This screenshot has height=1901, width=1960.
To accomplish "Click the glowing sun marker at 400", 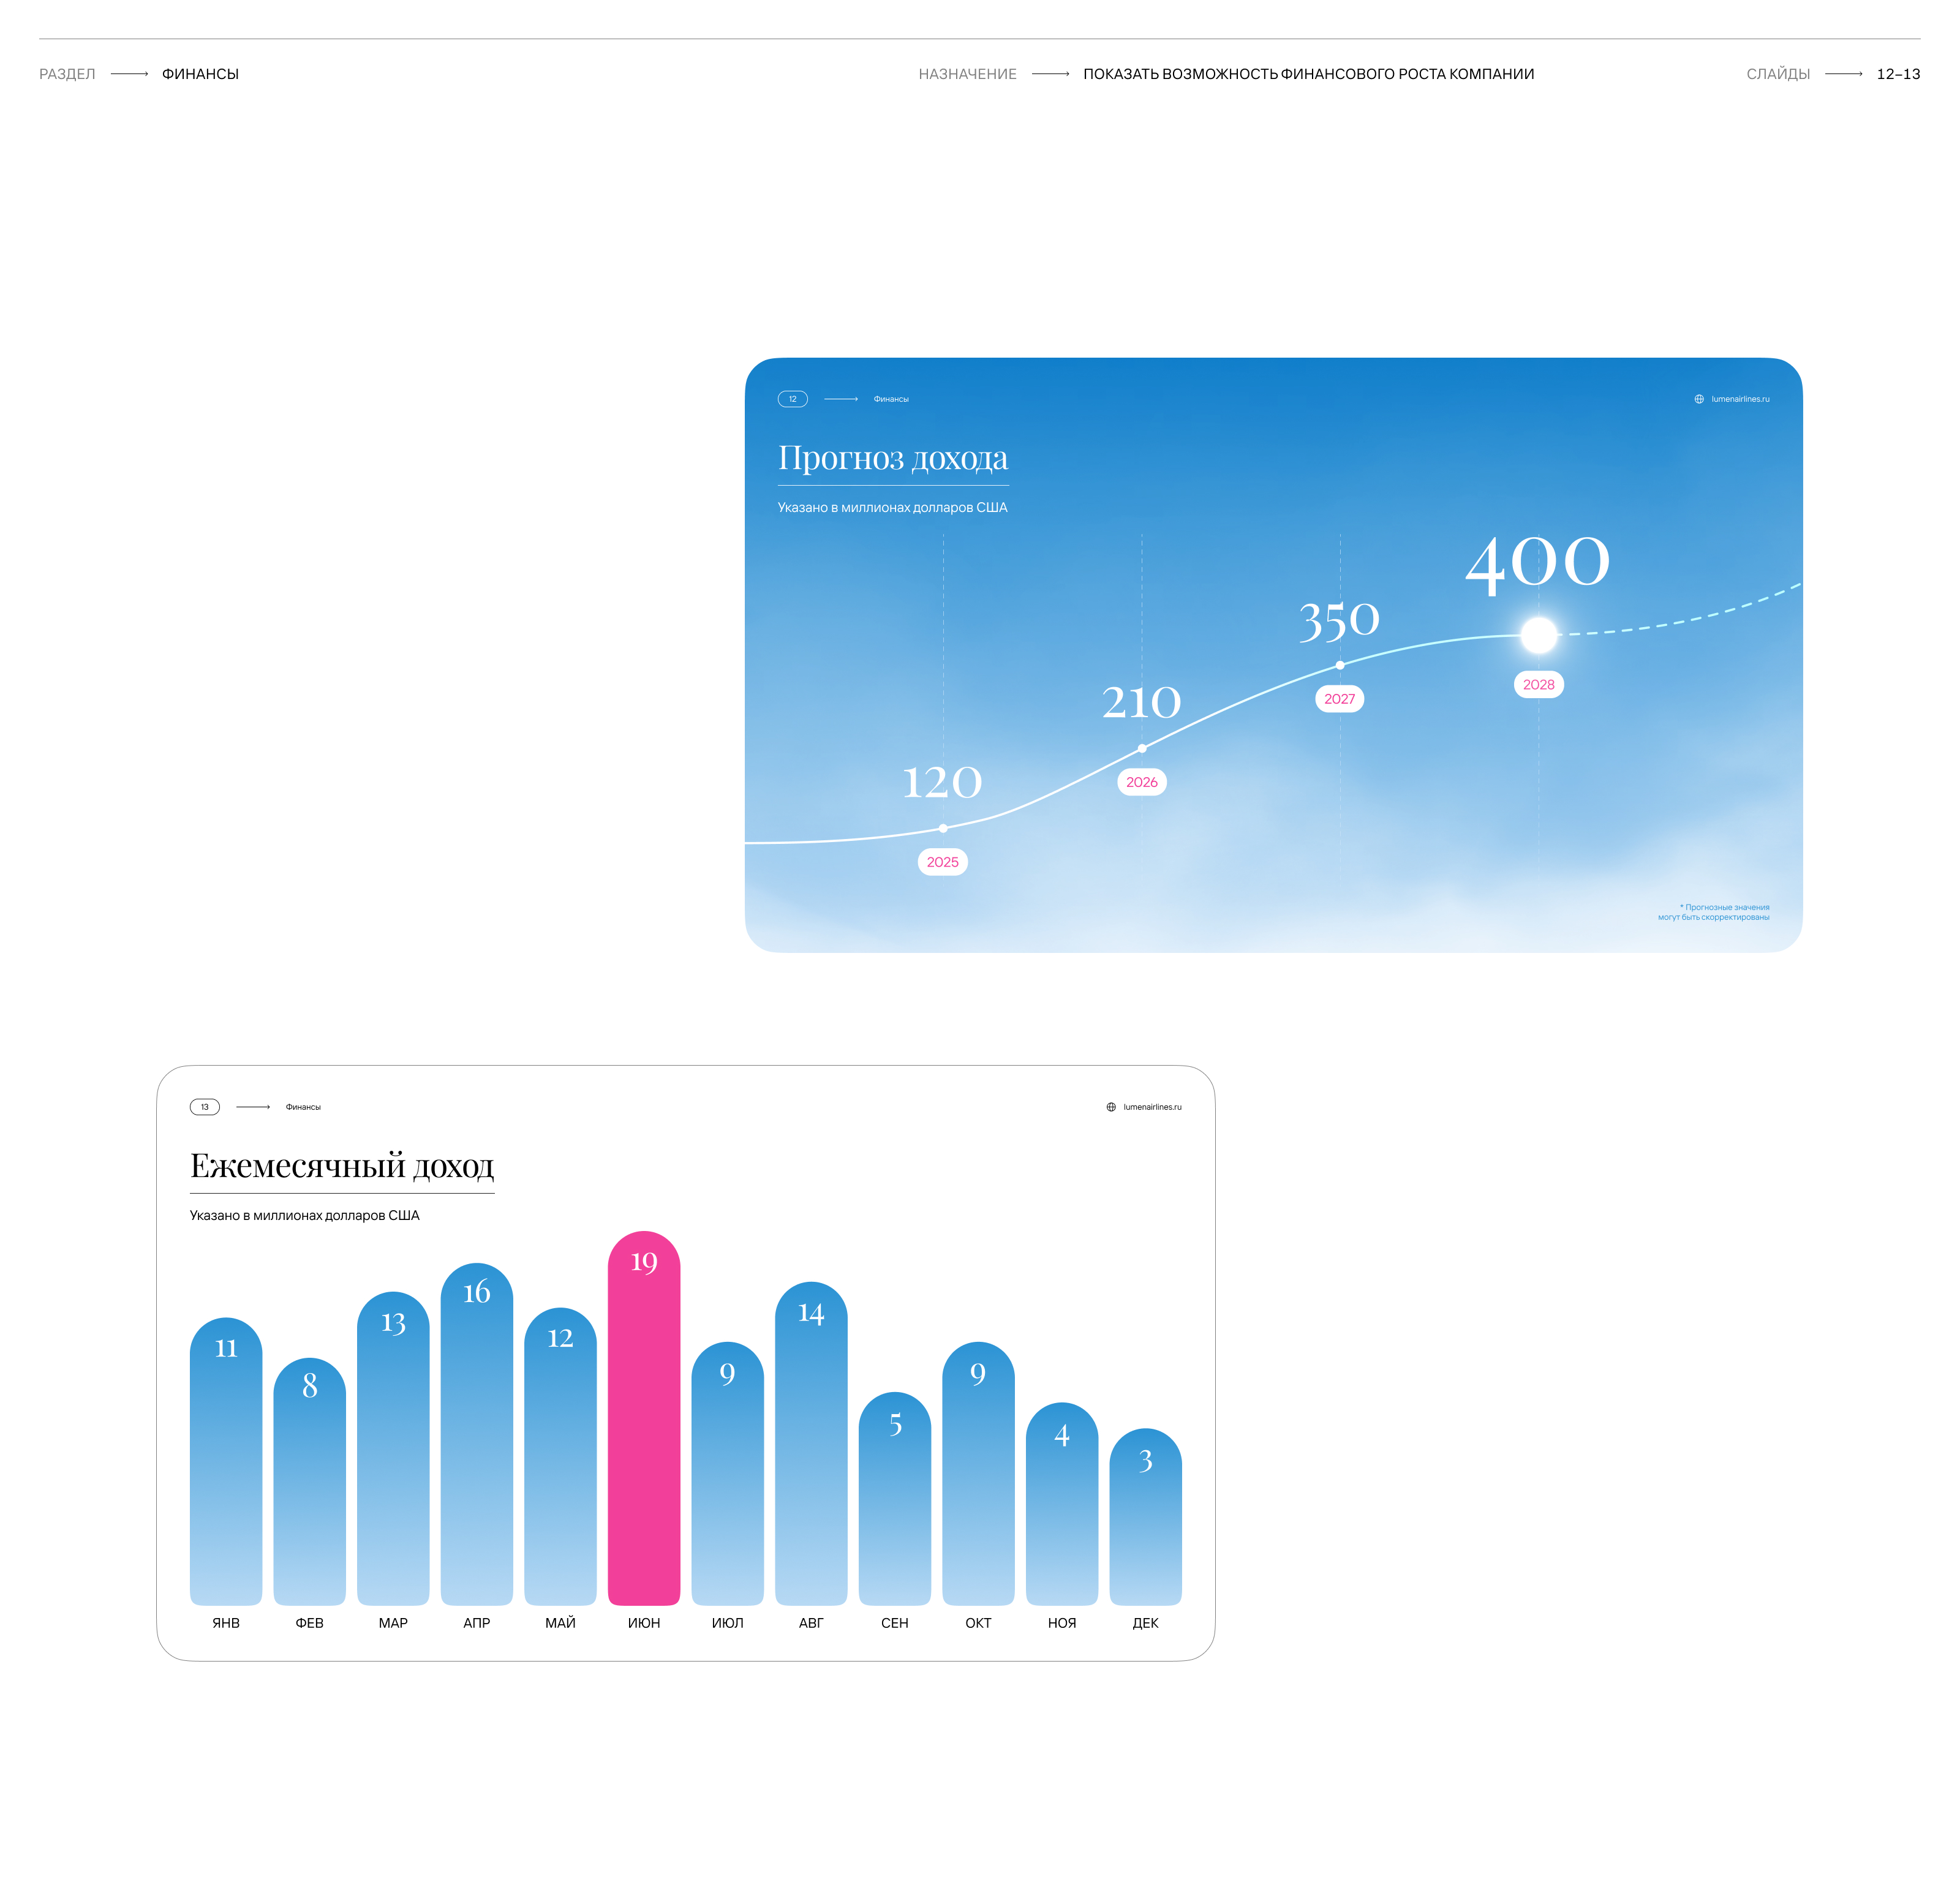I will click(1538, 634).
